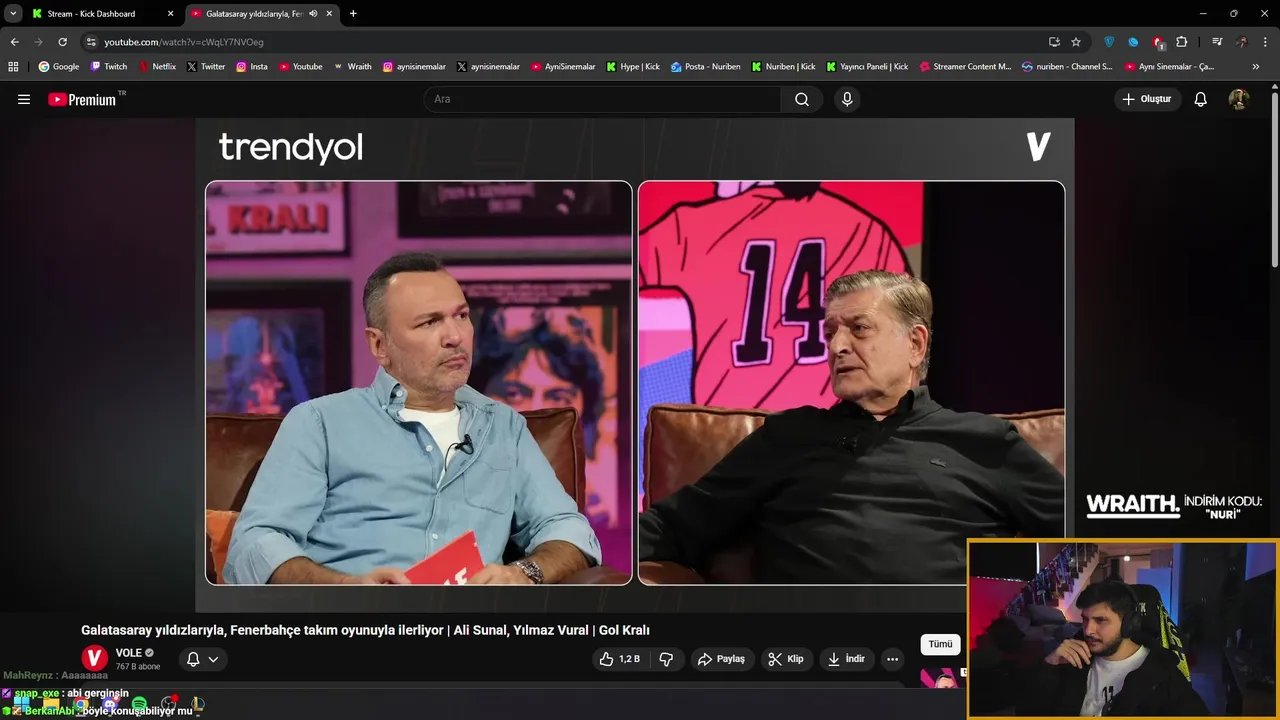Open Chrome extensions puzzle icon
This screenshot has width=1280, height=720.
[x=1182, y=42]
